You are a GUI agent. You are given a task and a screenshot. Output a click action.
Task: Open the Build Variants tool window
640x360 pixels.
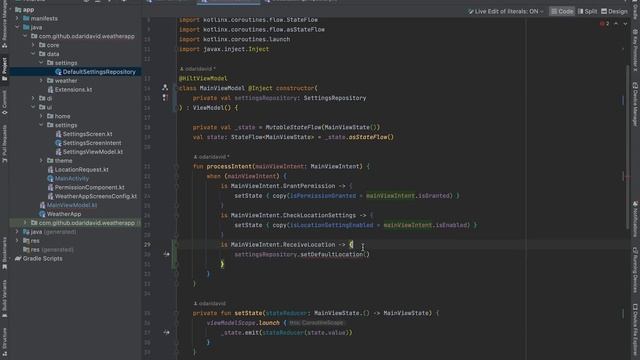[4, 298]
